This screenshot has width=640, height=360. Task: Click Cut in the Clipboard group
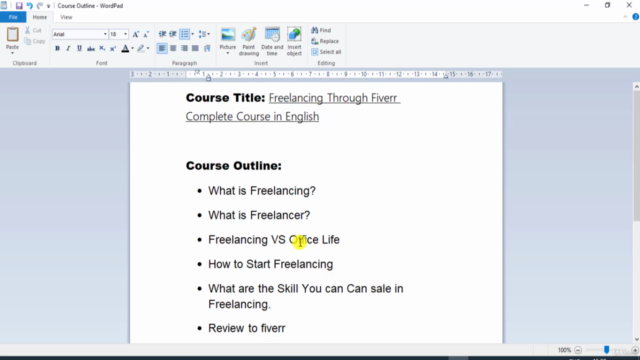coord(33,30)
